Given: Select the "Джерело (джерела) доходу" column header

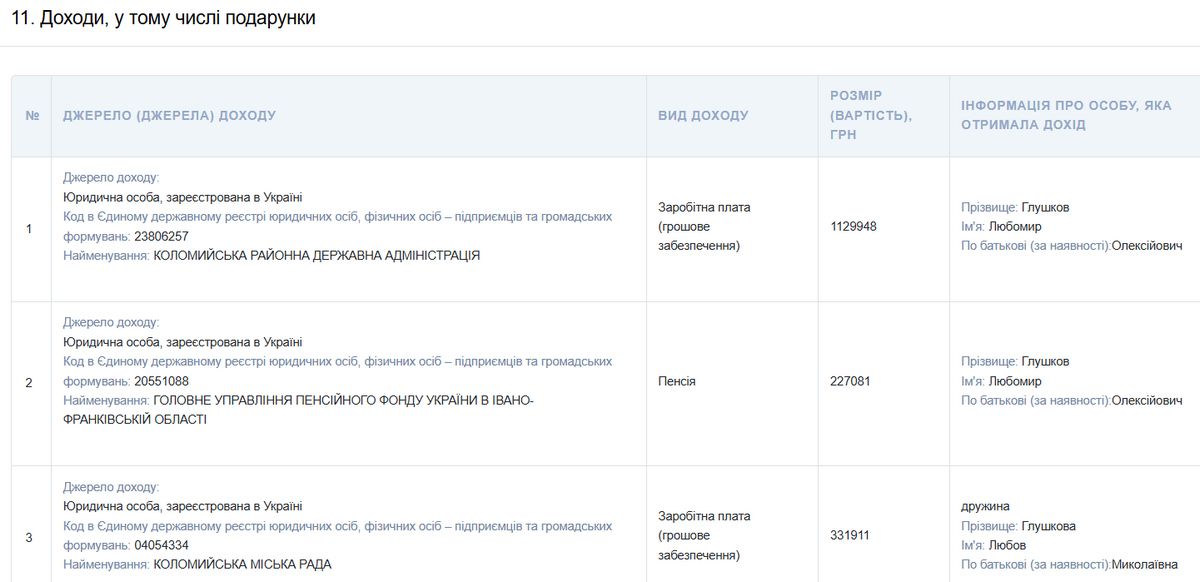Looking at the screenshot, I should coord(169,116).
